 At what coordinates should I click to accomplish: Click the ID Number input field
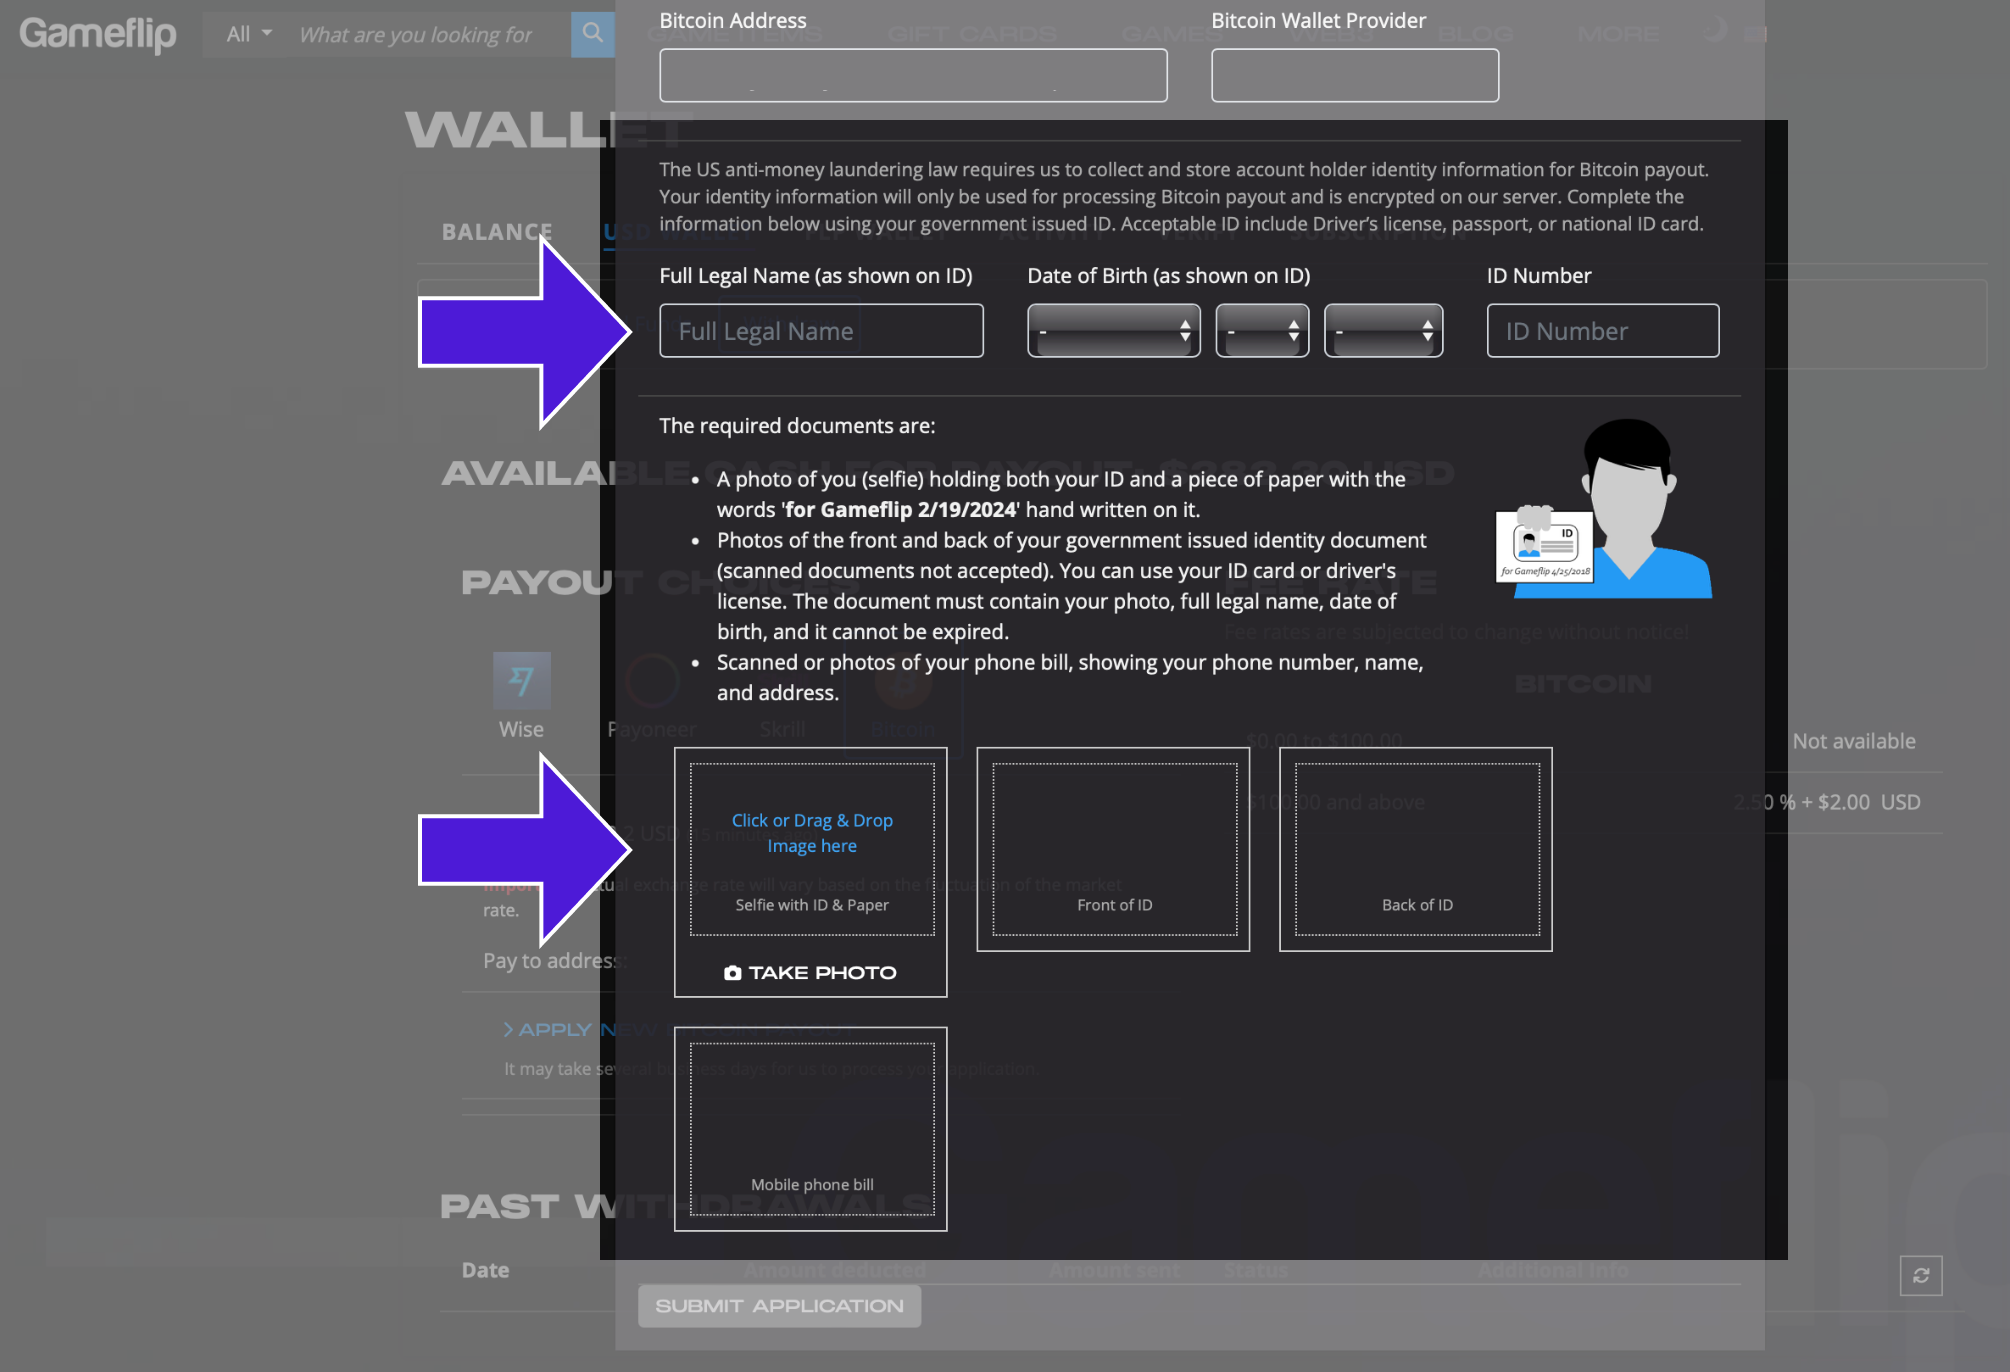pos(1602,331)
